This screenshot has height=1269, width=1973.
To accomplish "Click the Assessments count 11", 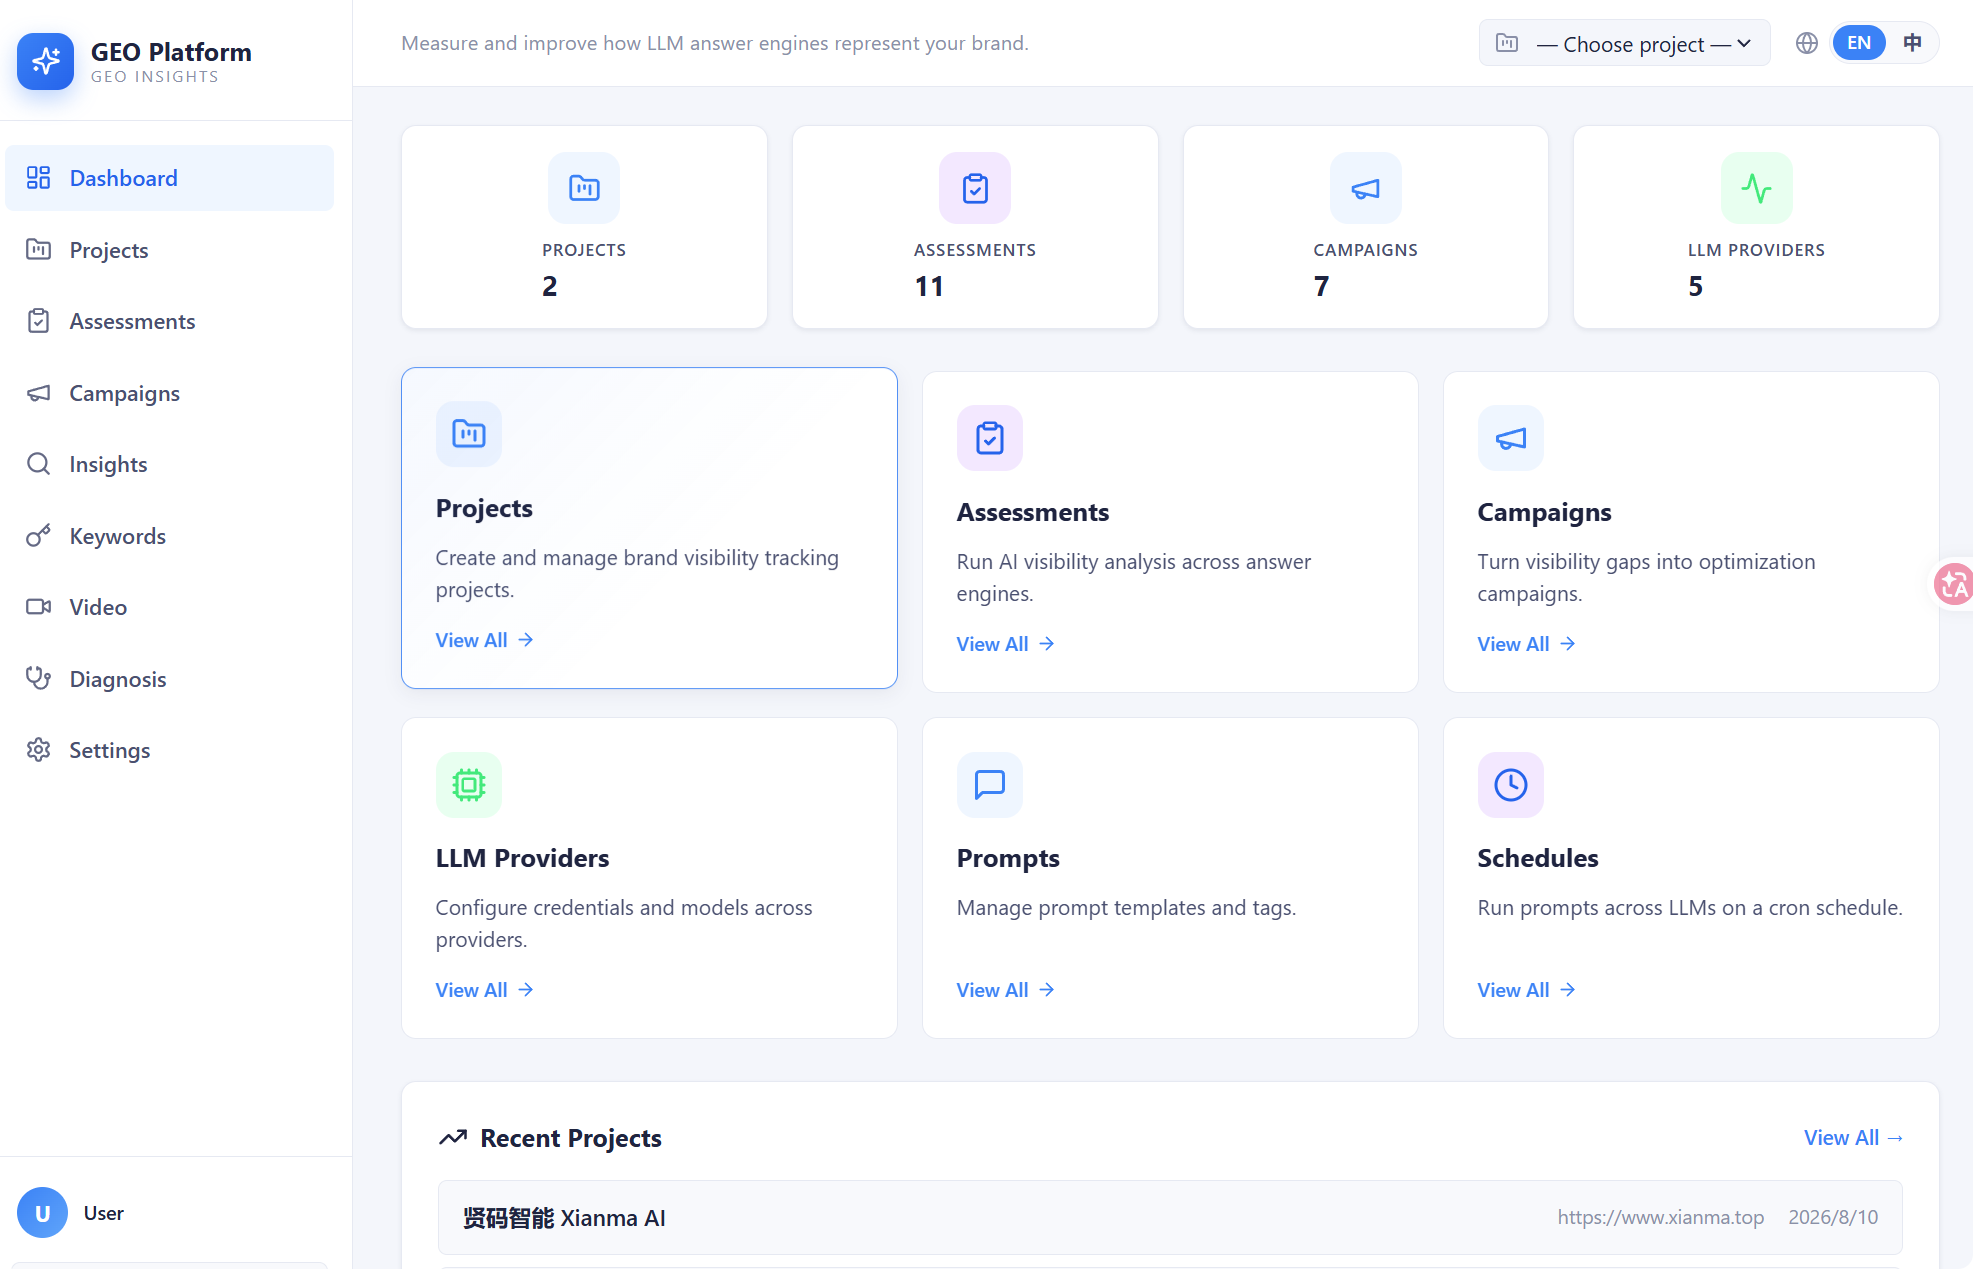I will coord(929,286).
